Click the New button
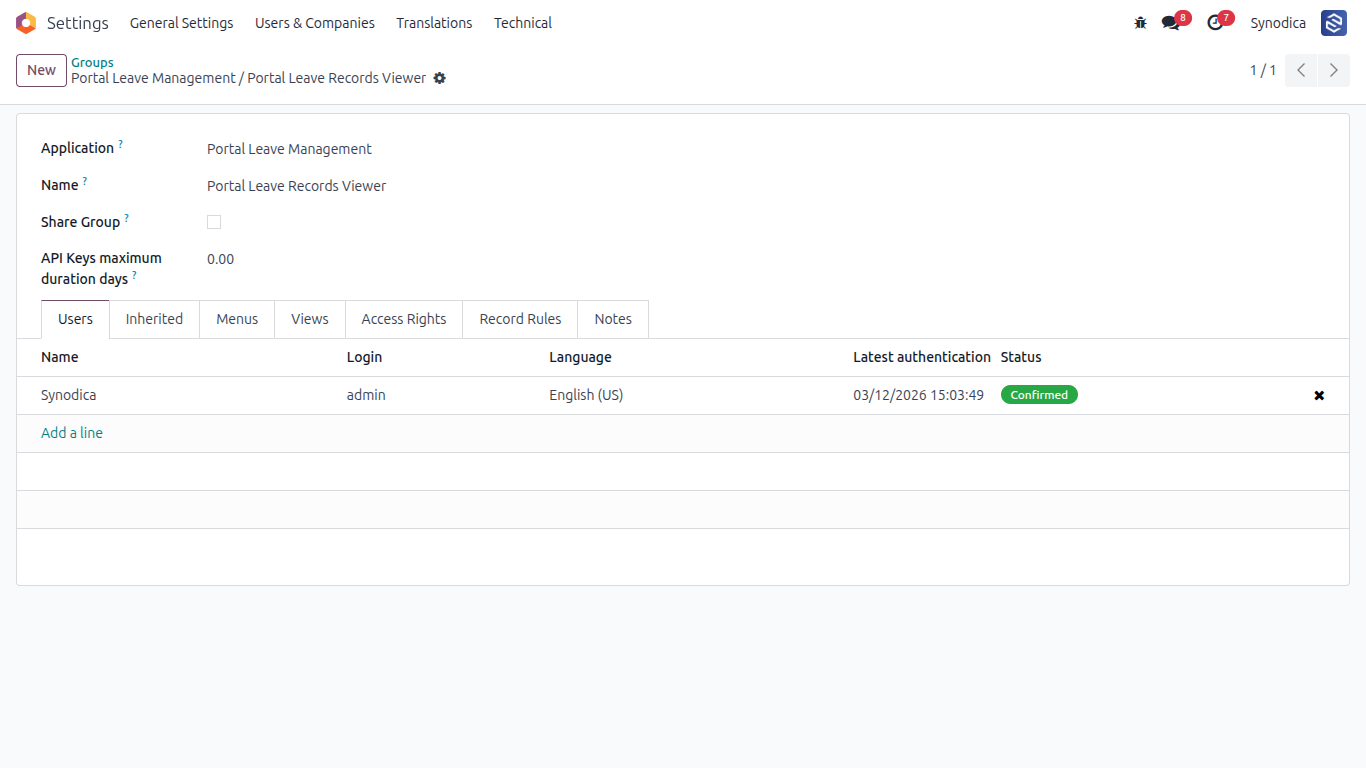This screenshot has height=768, width=1366. pyautogui.click(x=41, y=70)
